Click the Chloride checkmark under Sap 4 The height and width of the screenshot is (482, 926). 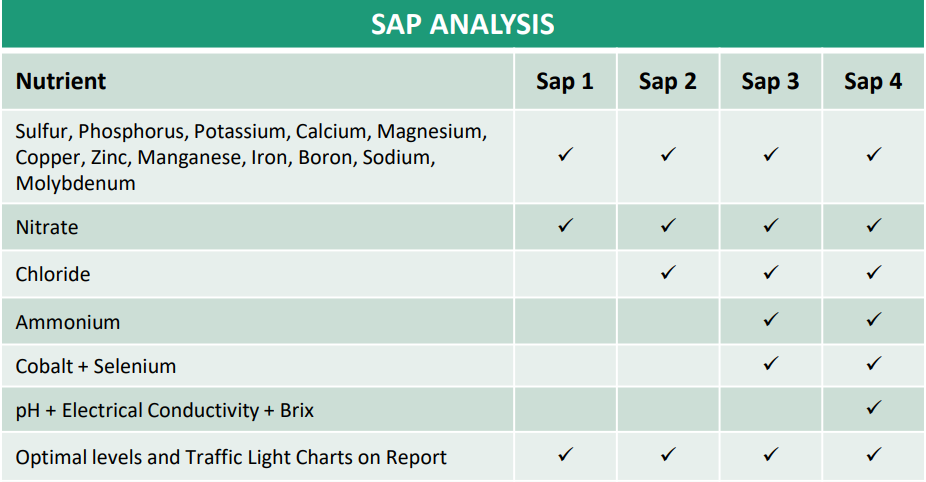873,272
